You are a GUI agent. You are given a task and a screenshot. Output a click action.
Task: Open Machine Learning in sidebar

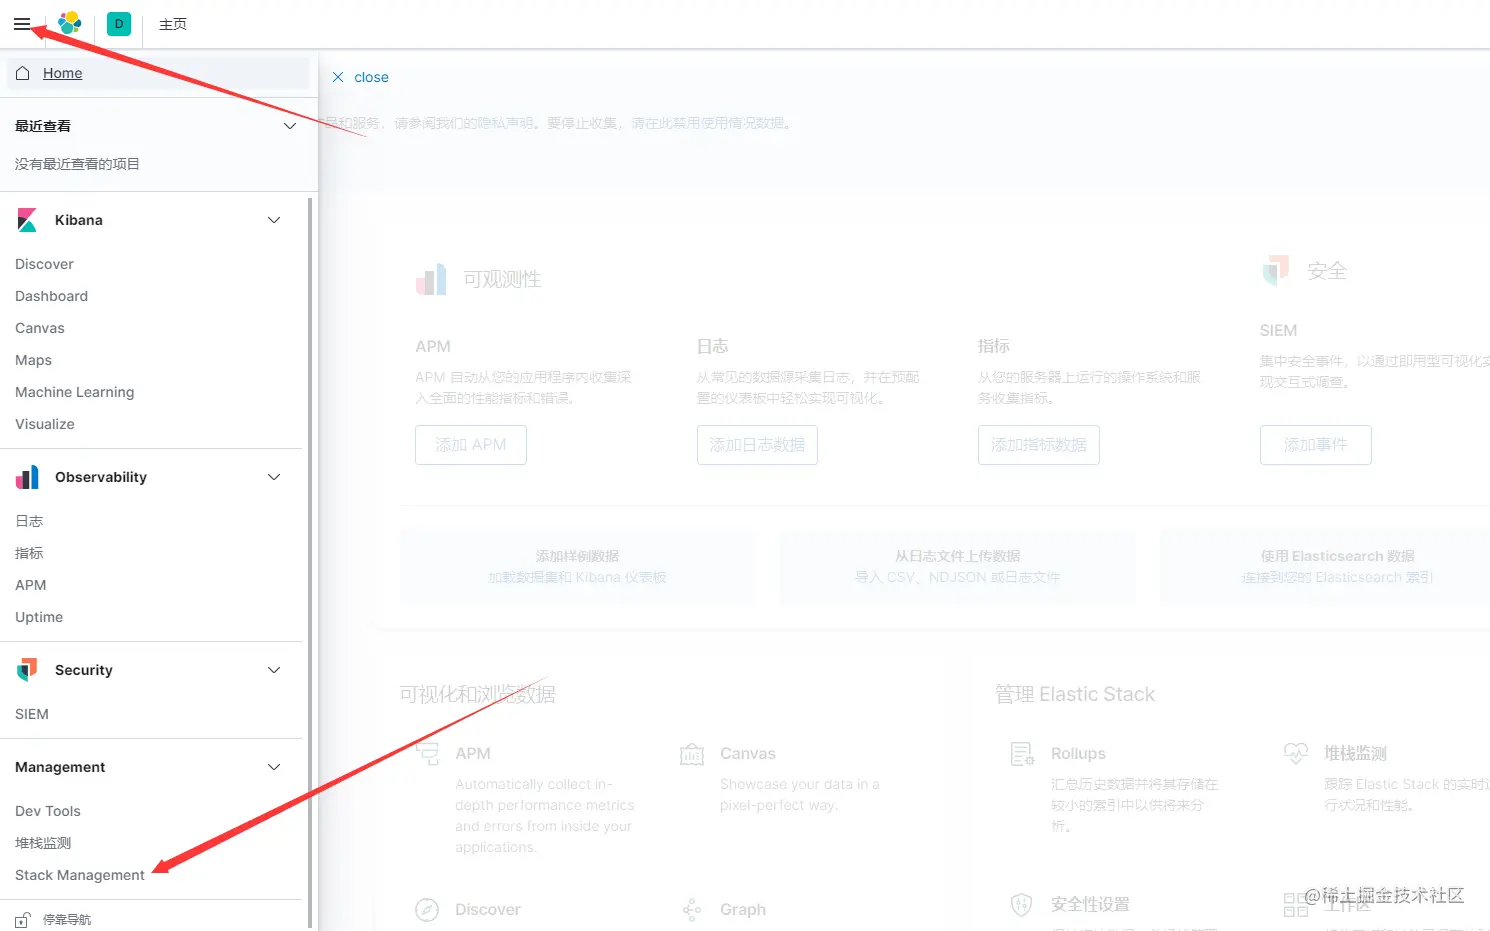74,392
